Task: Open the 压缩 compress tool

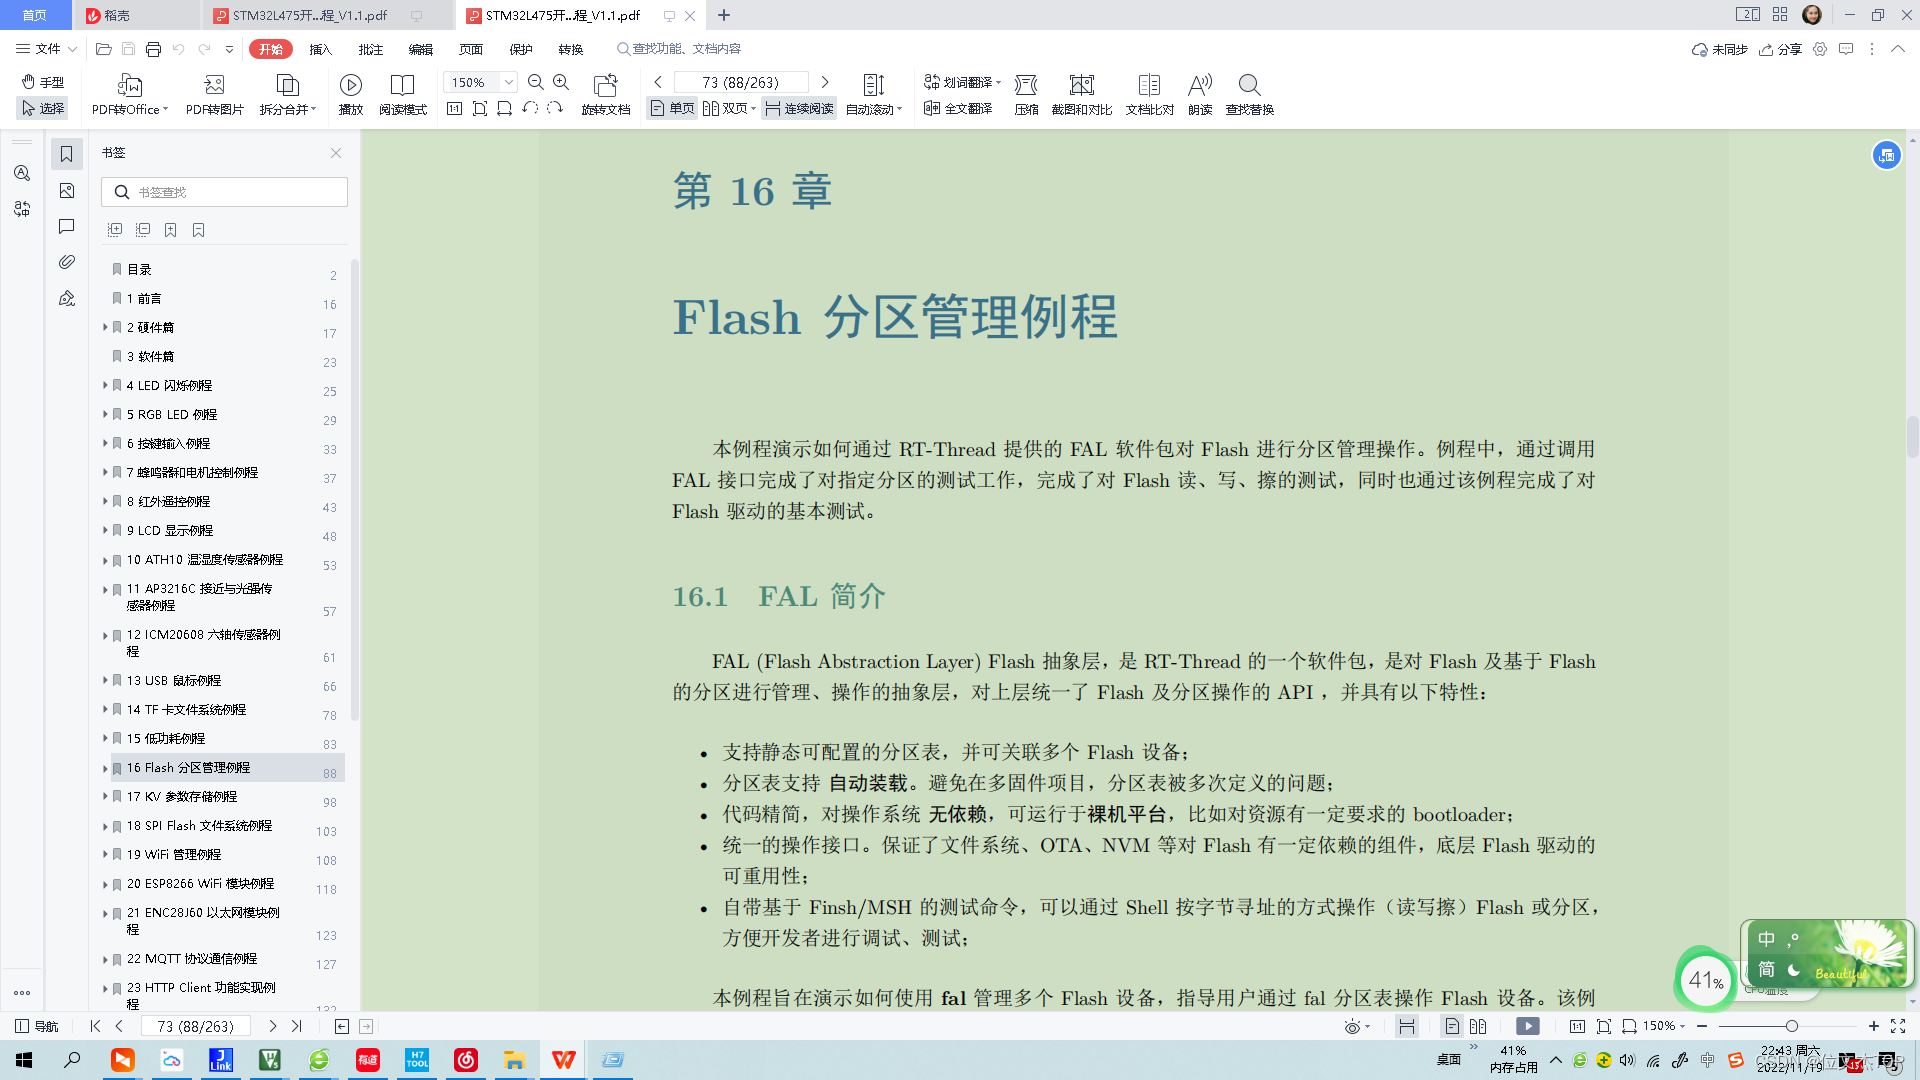Action: tap(1025, 95)
